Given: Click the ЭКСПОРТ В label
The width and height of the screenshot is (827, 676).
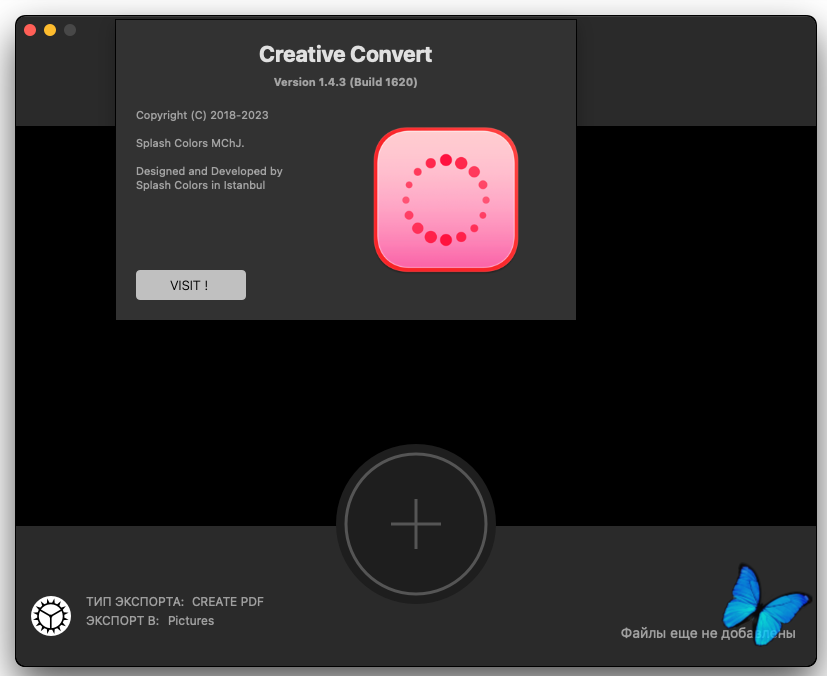Looking at the screenshot, I should point(122,621).
